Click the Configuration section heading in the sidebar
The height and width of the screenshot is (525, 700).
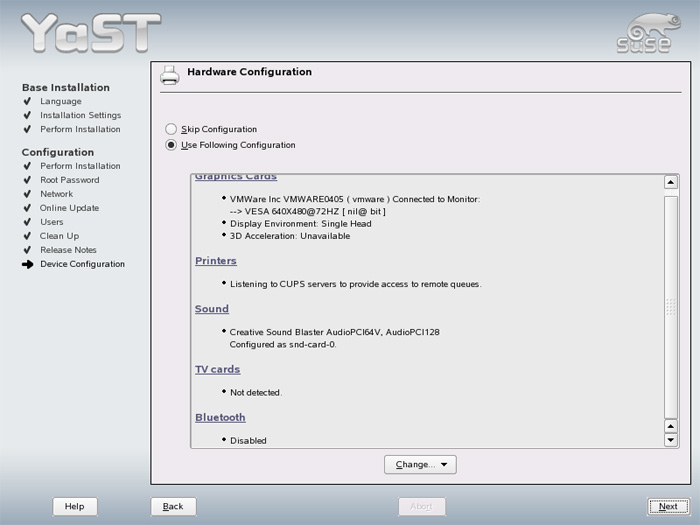point(58,152)
